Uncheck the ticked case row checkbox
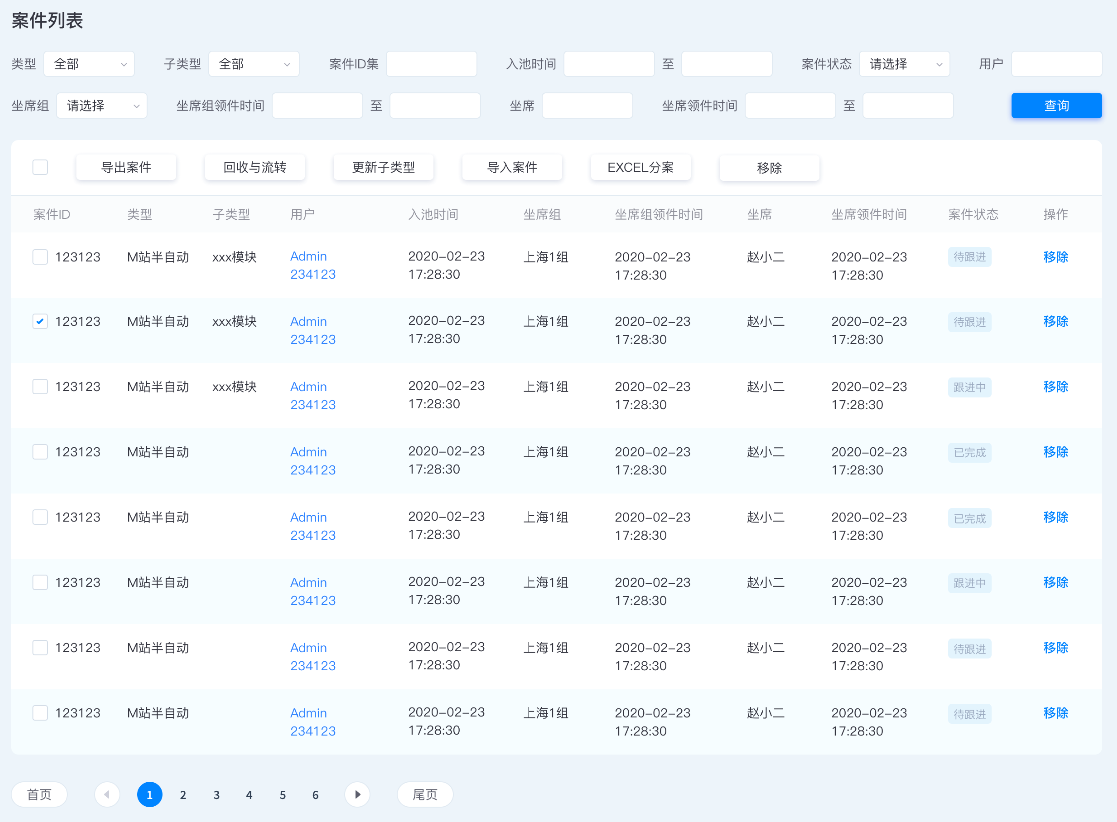Screen dimensions: 1117x822 pyautogui.click(x=40, y=321)
